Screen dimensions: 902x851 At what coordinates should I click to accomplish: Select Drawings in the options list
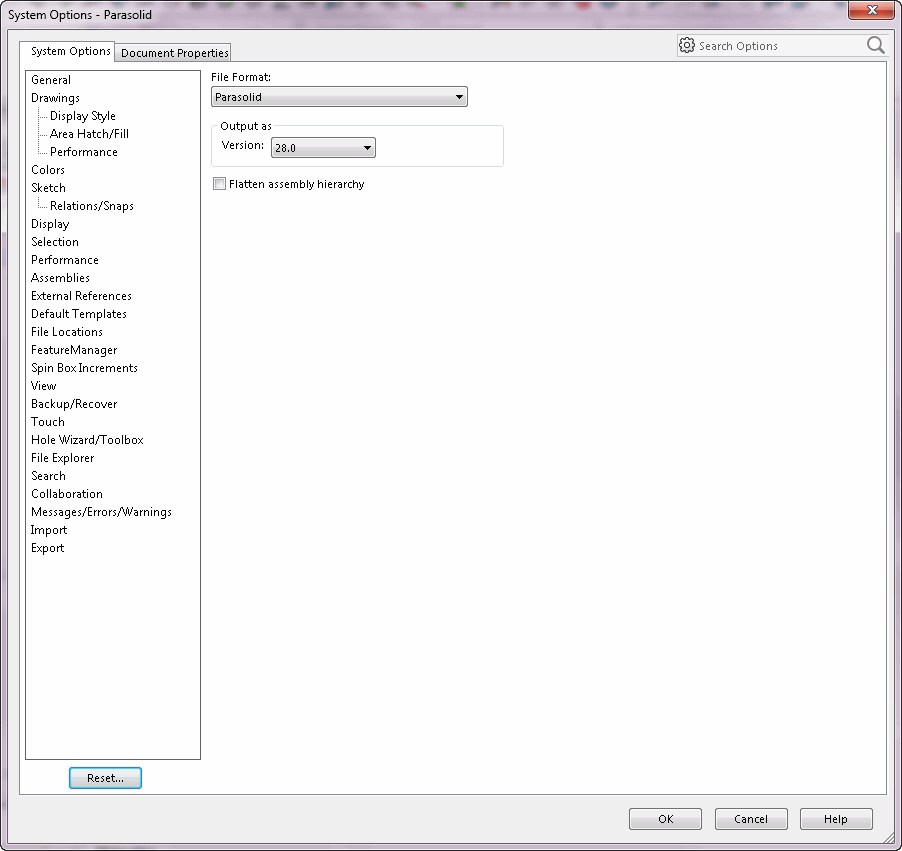[x=55, y=98]
